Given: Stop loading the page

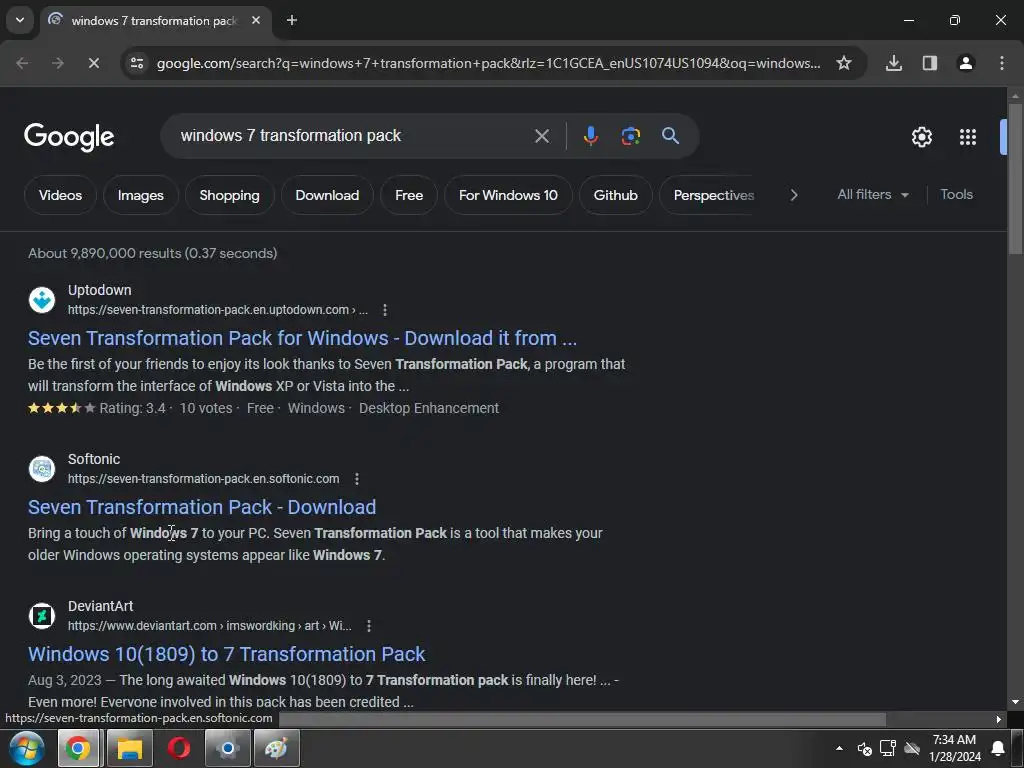Looking at the screenshot, I should (x=93, y=63).
